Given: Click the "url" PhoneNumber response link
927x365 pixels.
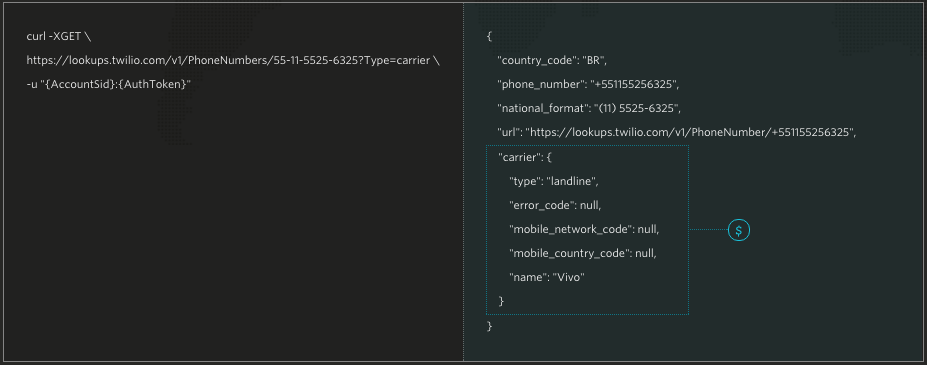Looking at the screenshot, I should point(677,133).
